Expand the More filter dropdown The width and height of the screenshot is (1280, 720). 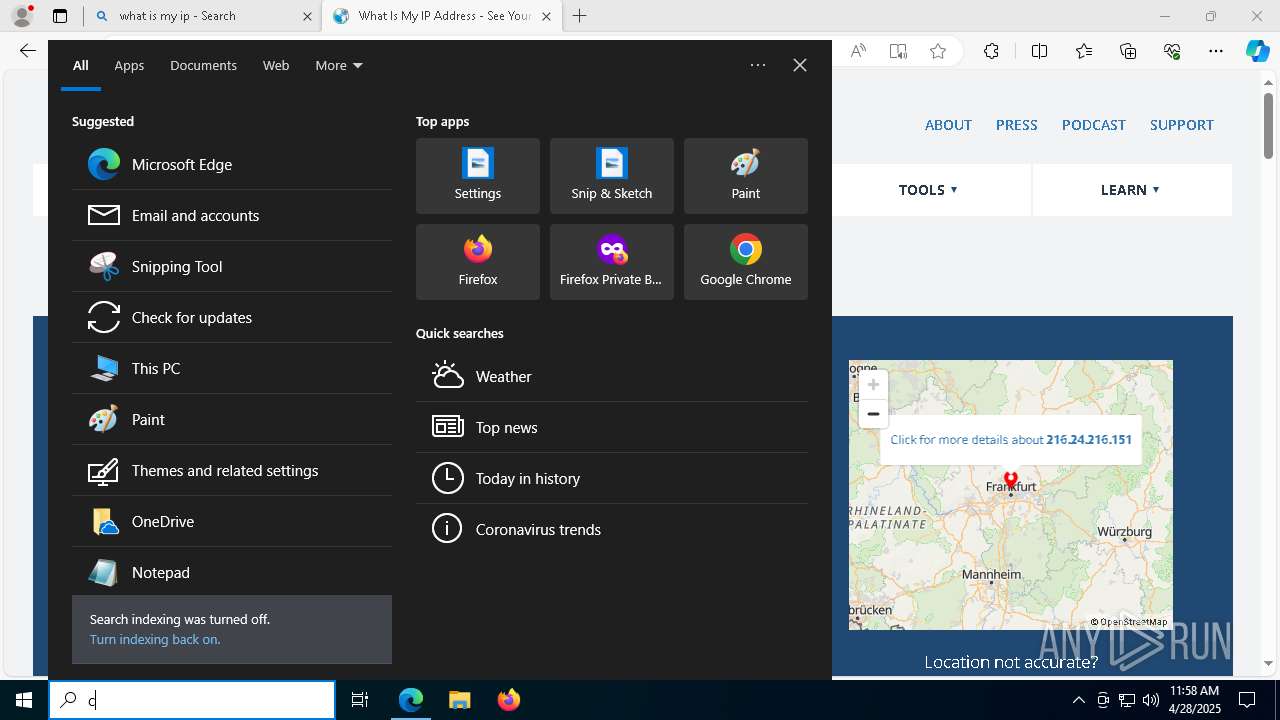(x=339, y=65)
